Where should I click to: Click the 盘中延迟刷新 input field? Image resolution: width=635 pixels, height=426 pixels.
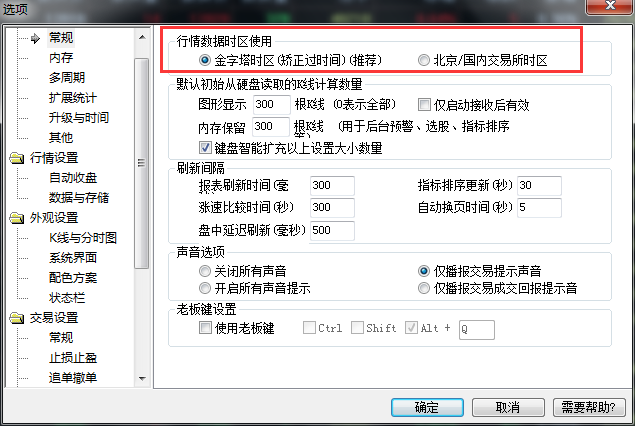coord(332,230)
